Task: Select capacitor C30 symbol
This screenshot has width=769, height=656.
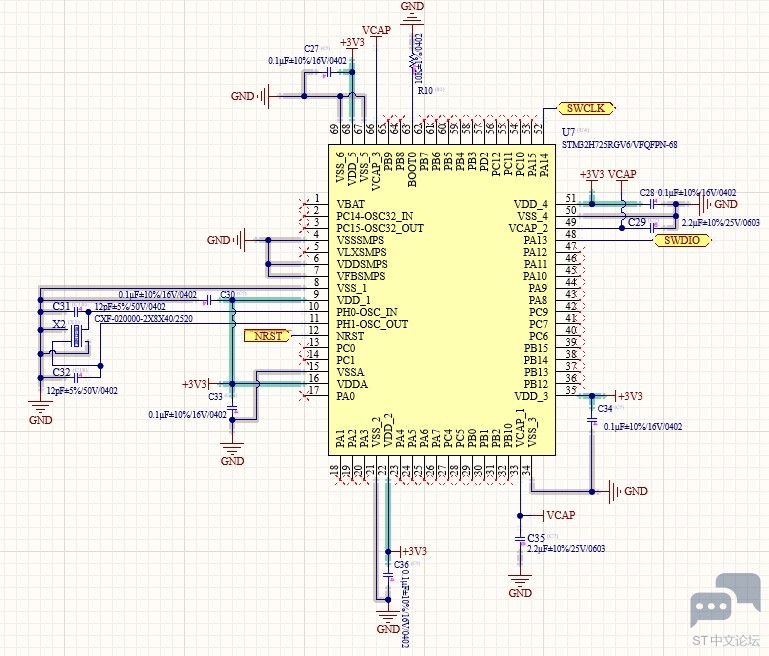Action: click(x=209, y=300)
